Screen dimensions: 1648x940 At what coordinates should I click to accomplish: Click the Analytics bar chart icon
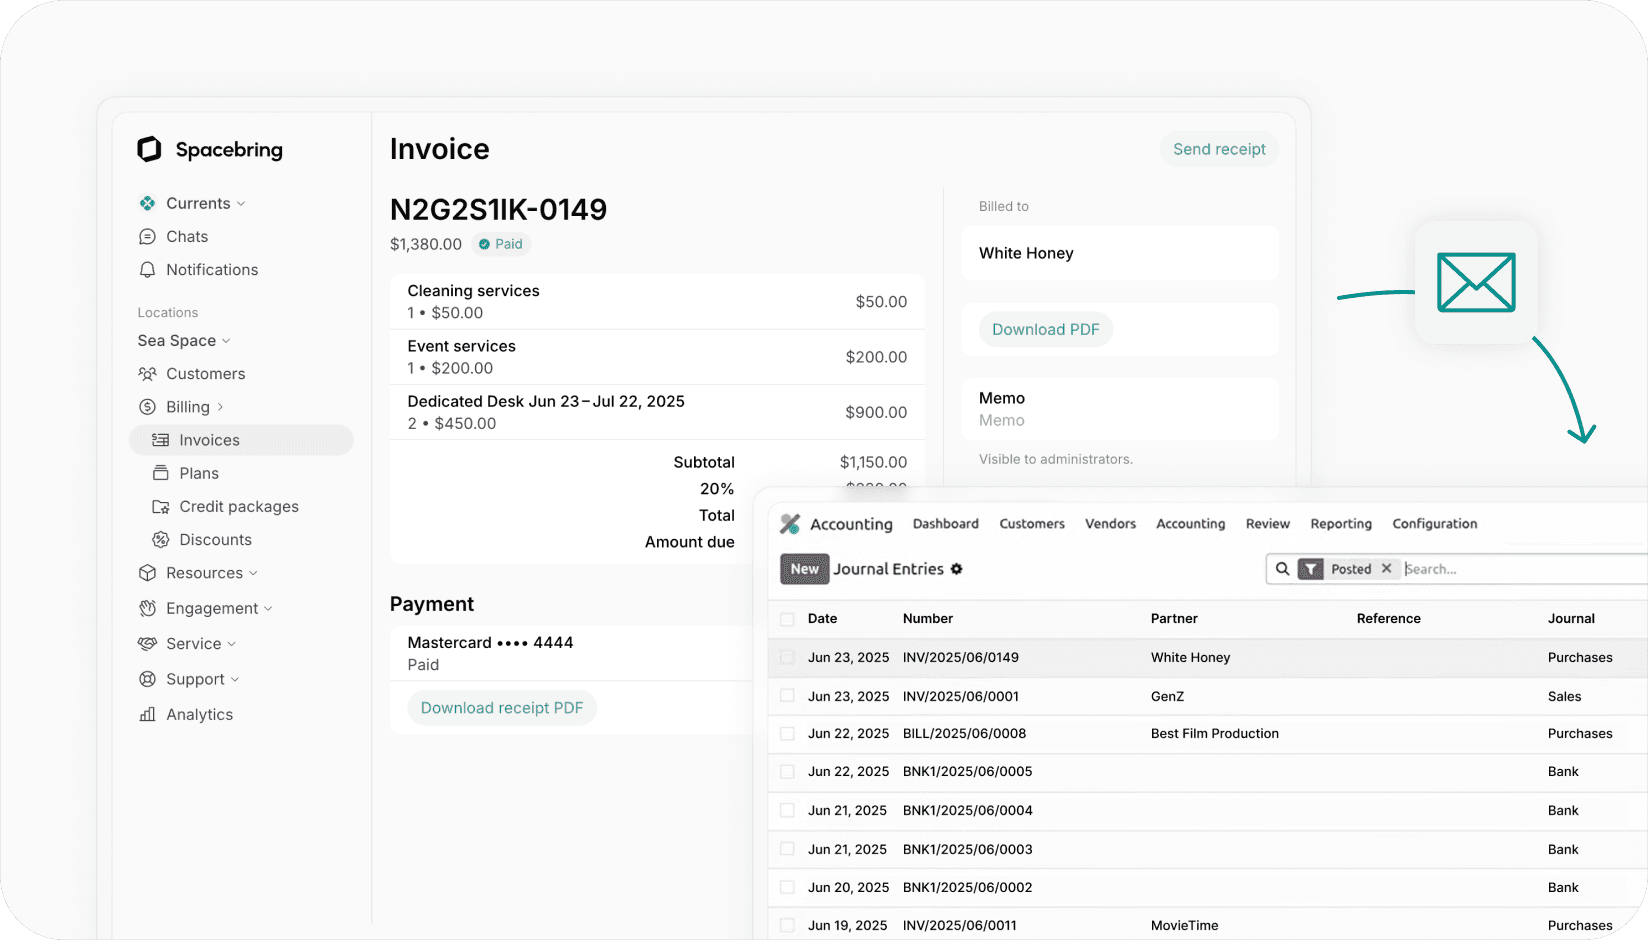[x=147, y=715]
